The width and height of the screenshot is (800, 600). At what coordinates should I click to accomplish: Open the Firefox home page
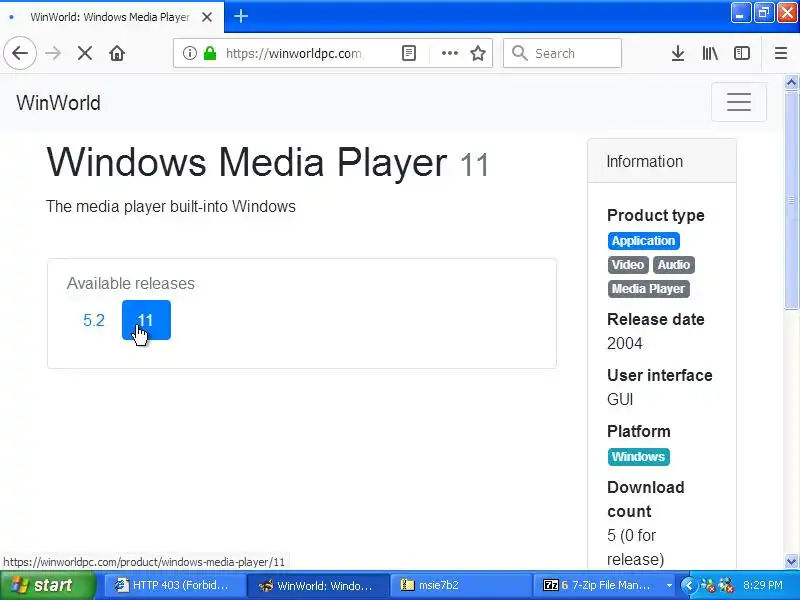[x=117, y=53]
